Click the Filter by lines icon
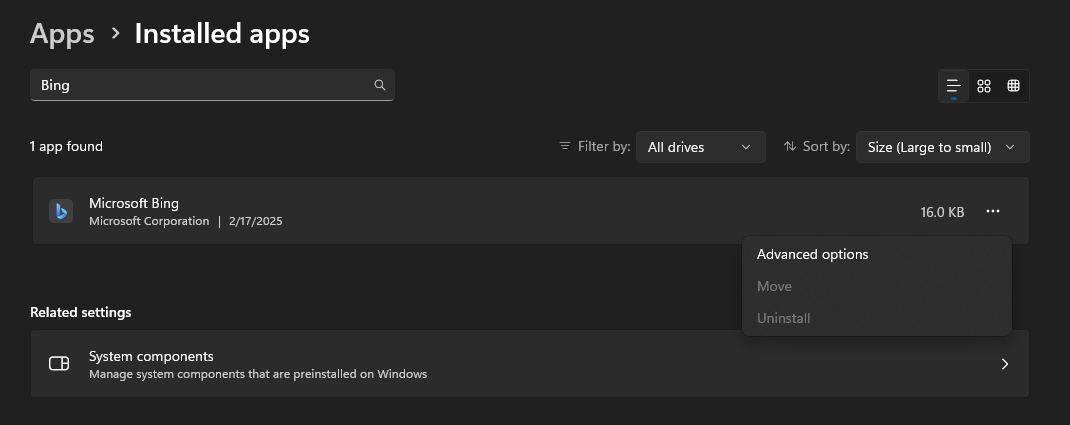 (x=565, y=146)
